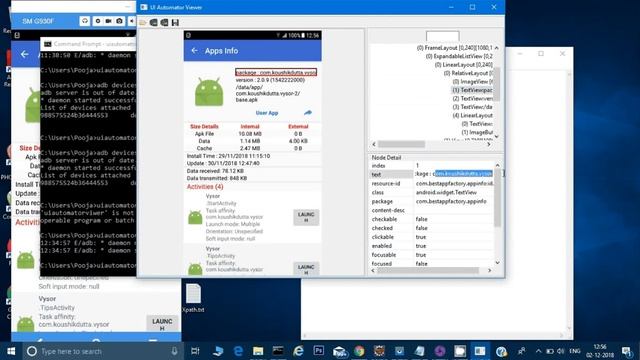Click the Xpath.txt desktop file icon
The height and width of the screenshot is (360, 640).
[193, 298]
